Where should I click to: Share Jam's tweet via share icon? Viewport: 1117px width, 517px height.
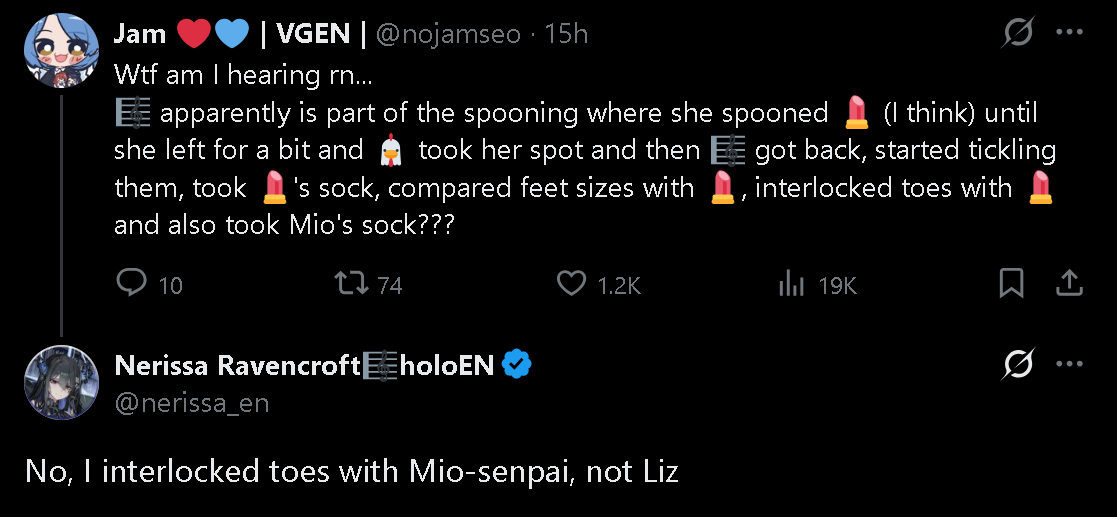[1069, 284]
